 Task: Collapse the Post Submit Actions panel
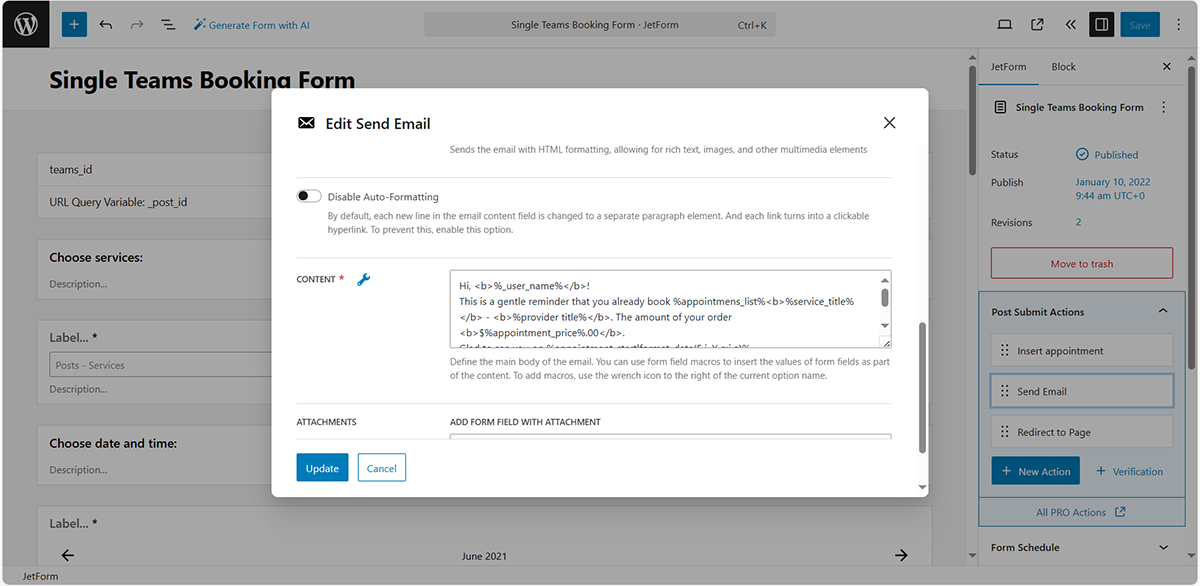(x=1163, y=312)
